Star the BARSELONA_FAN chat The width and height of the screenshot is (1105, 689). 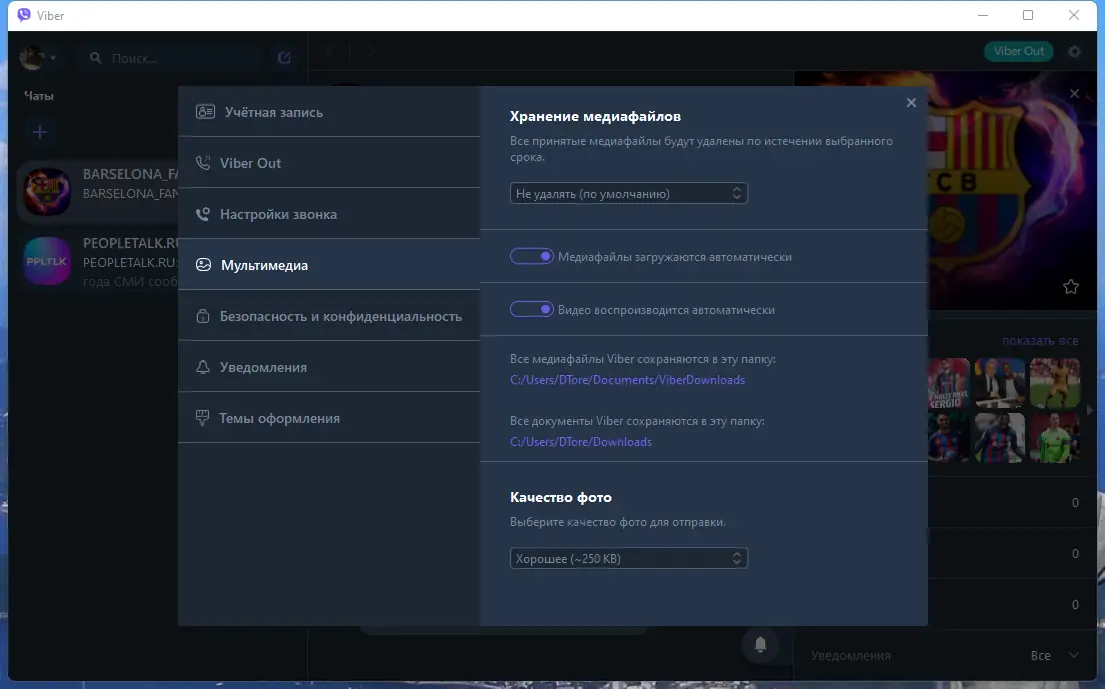point(1071,286)
